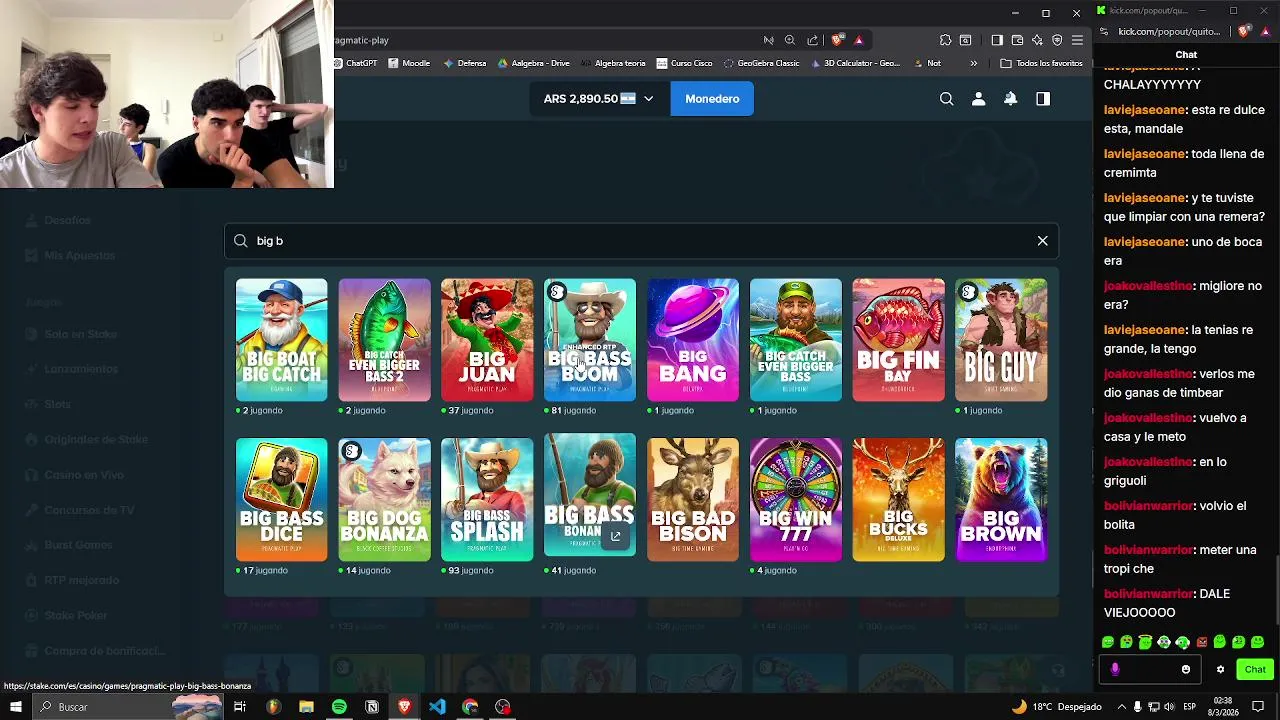The height and width of the screenshot is (720, 1280).
Task: Open the notifications bell icon
Action: [x=1010, y=99]
